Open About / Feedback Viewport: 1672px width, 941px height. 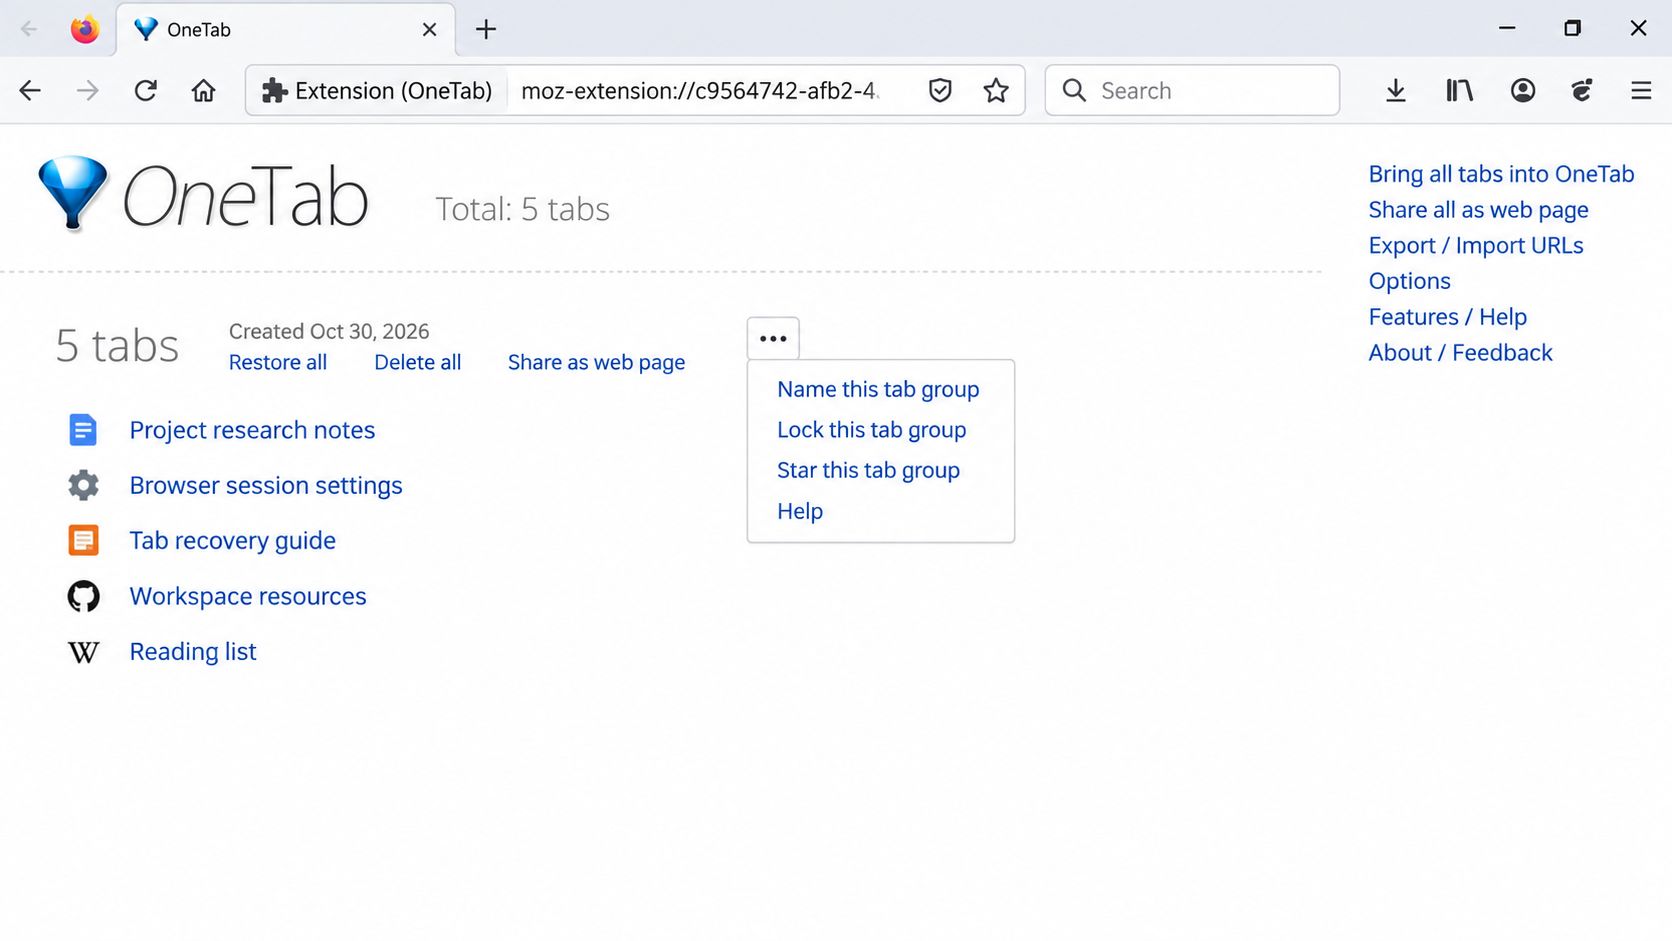coord(1460,353)
